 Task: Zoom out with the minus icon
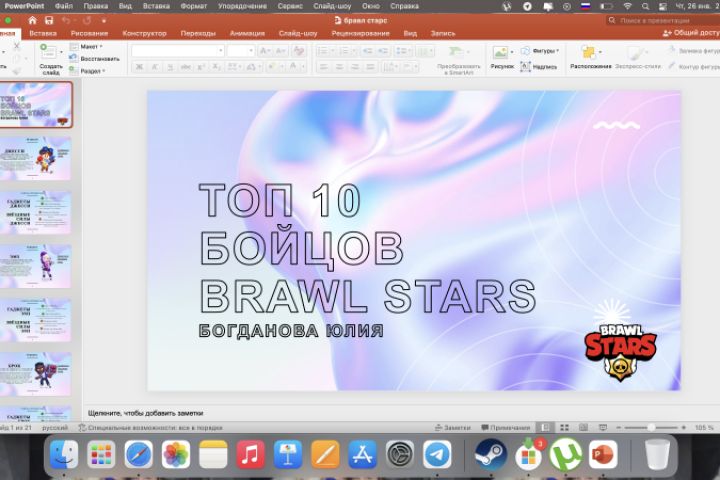(619, 428)
